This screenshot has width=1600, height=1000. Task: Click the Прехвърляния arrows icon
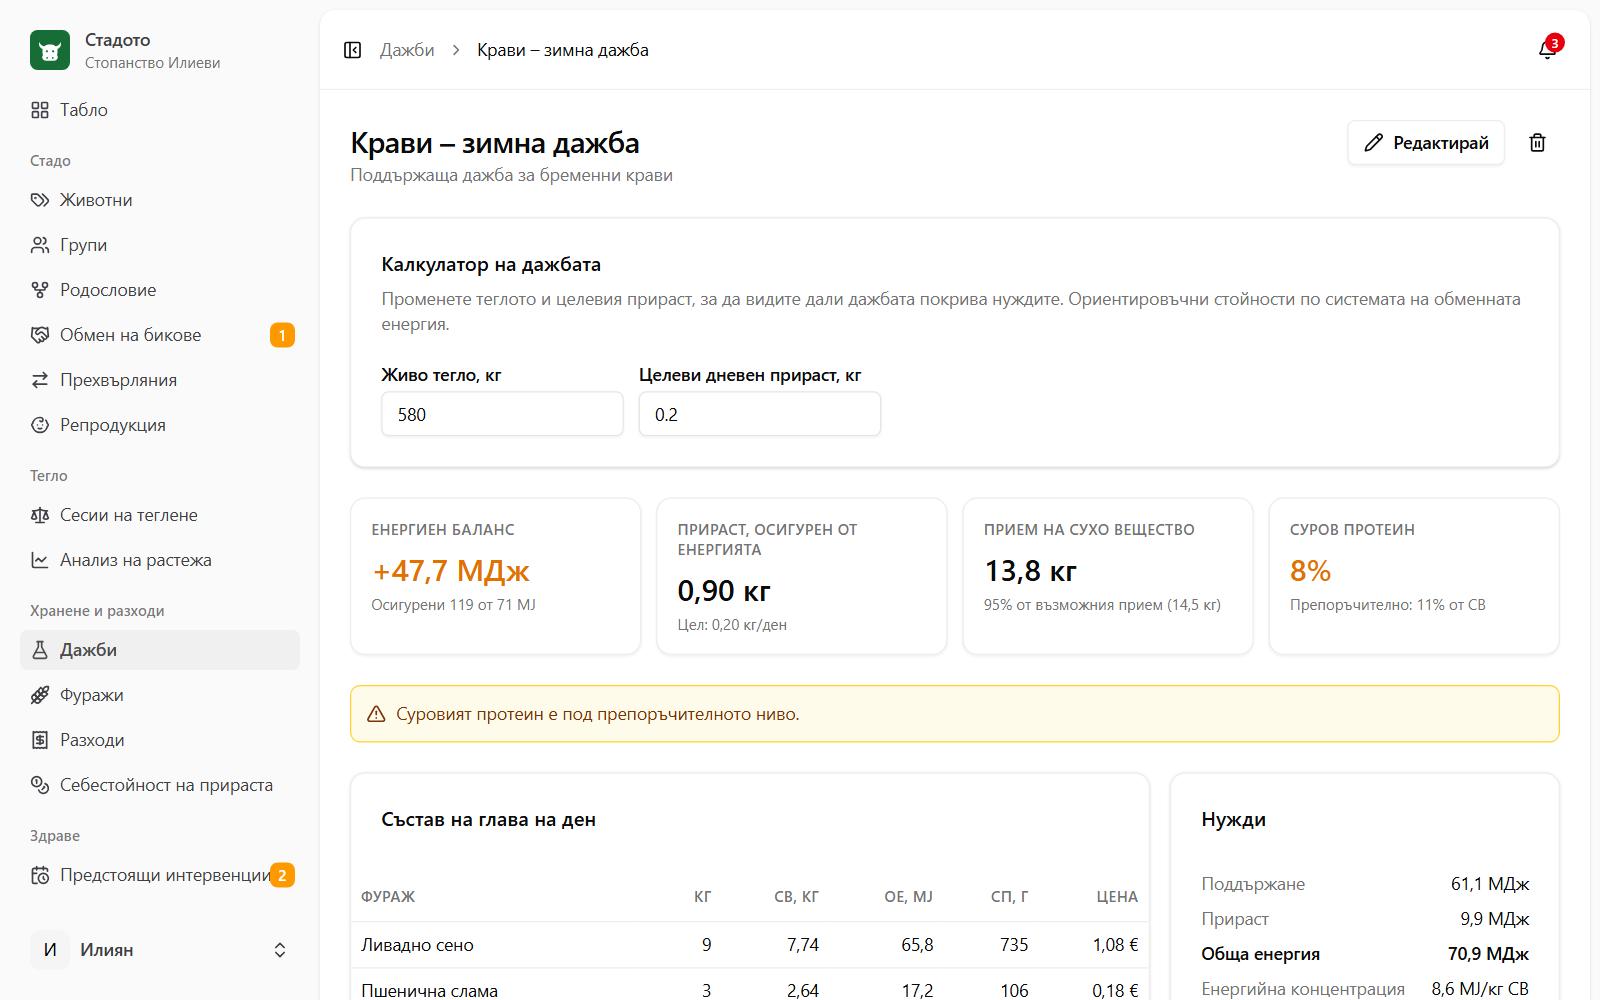coord(40,380)
